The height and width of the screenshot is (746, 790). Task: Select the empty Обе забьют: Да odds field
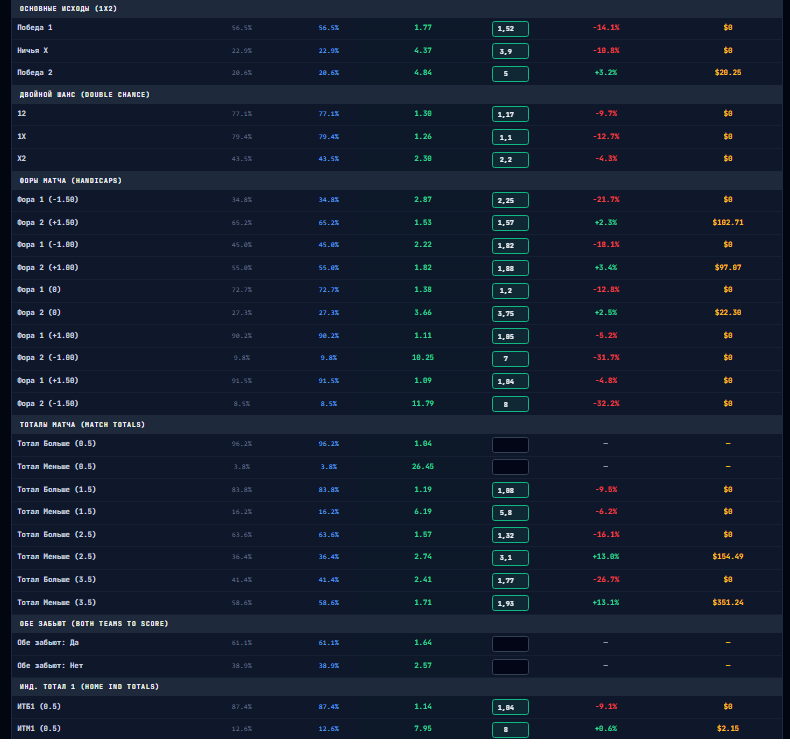coord(510,644)
